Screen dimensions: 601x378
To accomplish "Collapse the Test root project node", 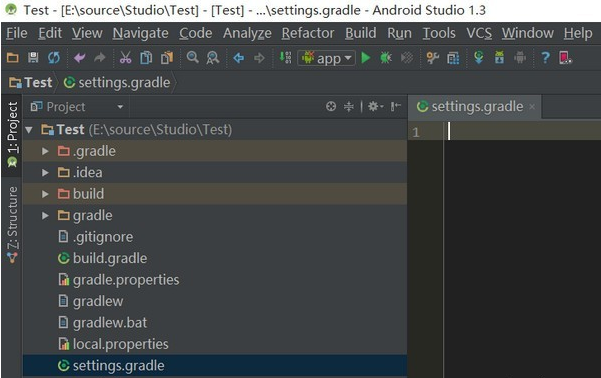I will pyautogui.click(x=29, y=130).
